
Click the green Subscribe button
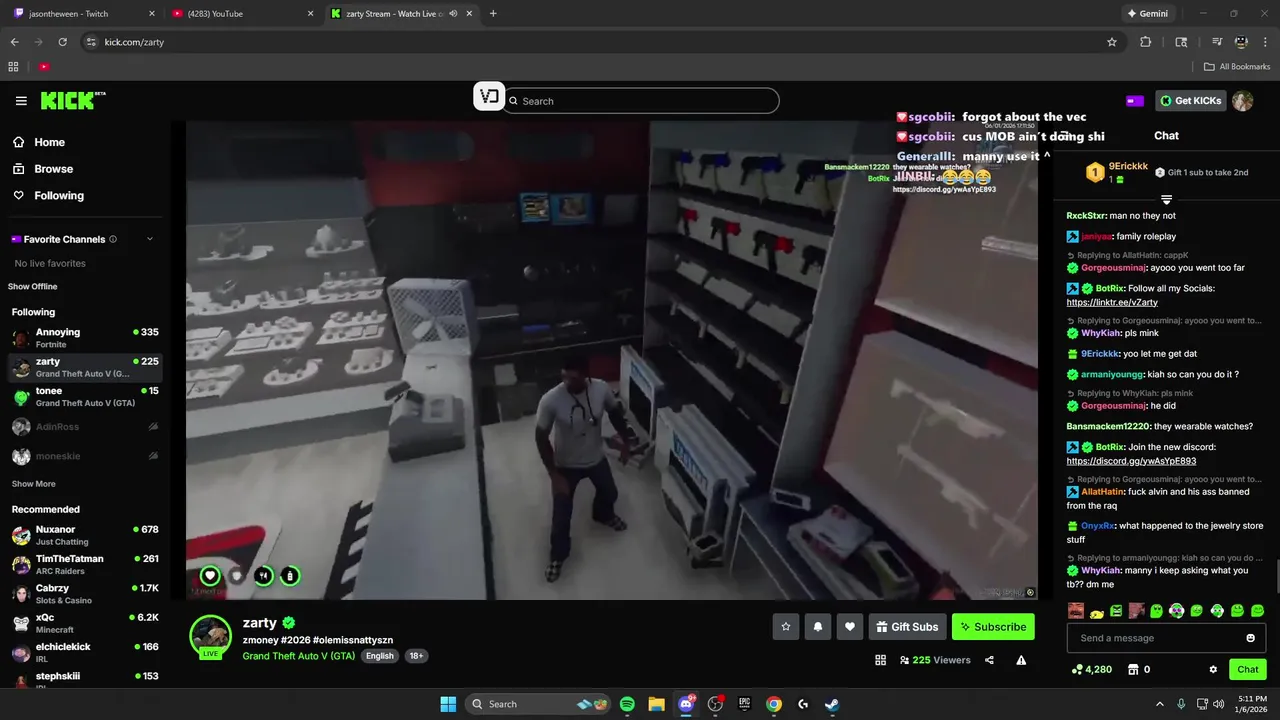click(x=993, y=627)
